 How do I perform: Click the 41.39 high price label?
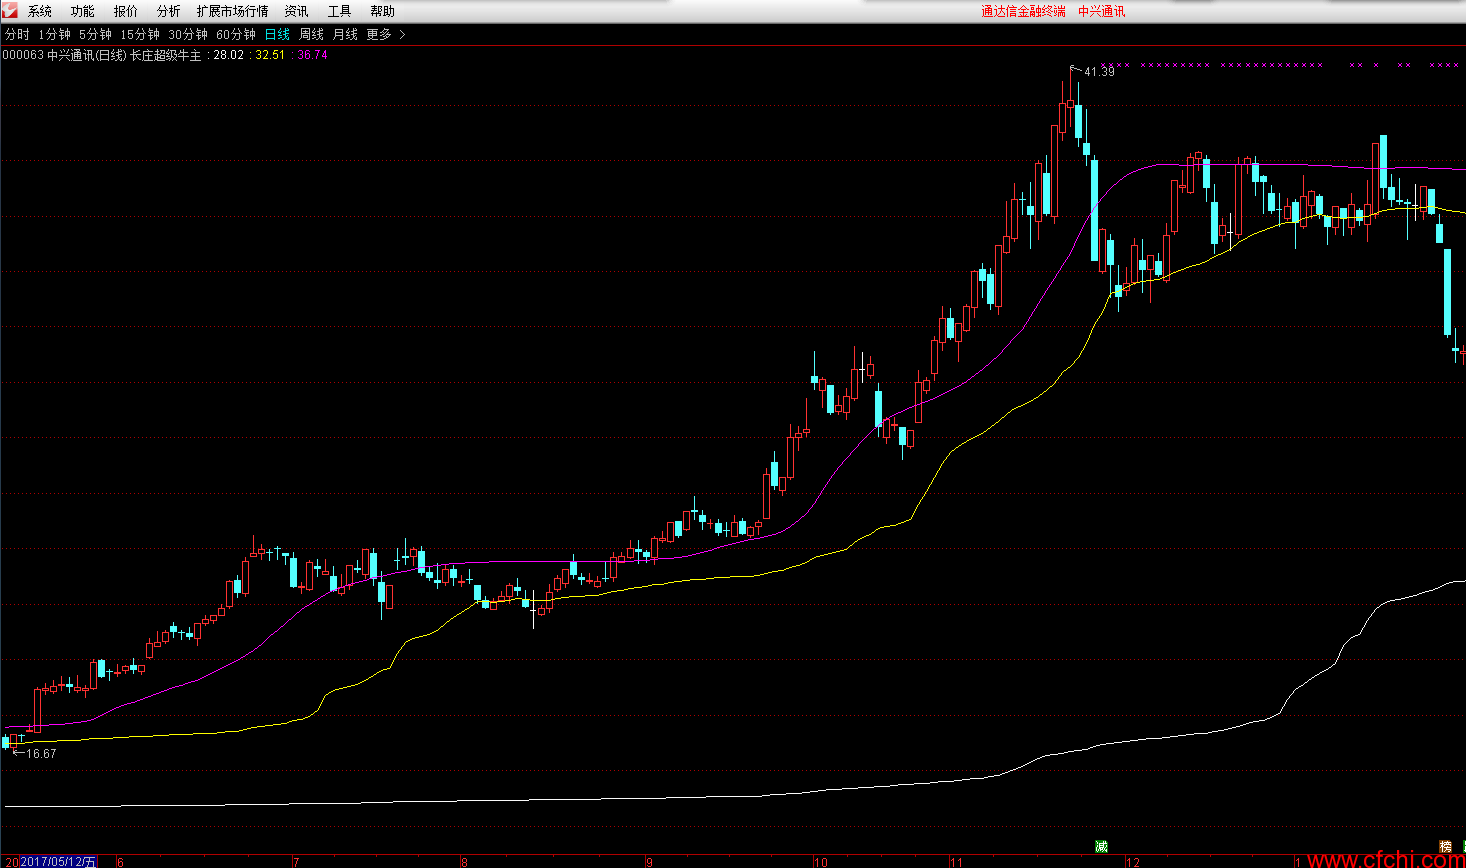click(x=1099, y=72)
